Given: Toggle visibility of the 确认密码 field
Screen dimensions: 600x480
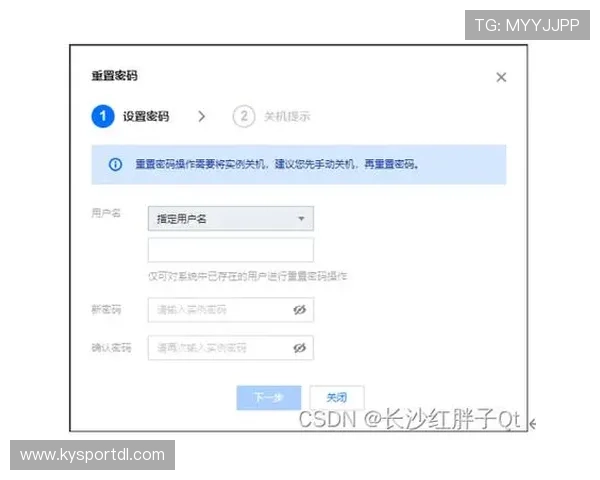Looking at the screenshot, I should click(x=300, y=348).
